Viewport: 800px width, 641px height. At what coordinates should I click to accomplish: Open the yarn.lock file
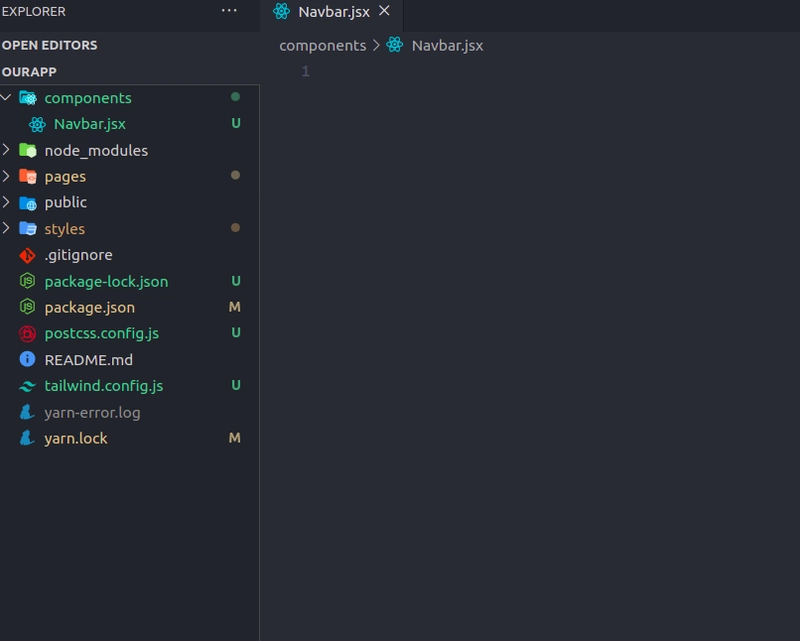pos(76,438)
